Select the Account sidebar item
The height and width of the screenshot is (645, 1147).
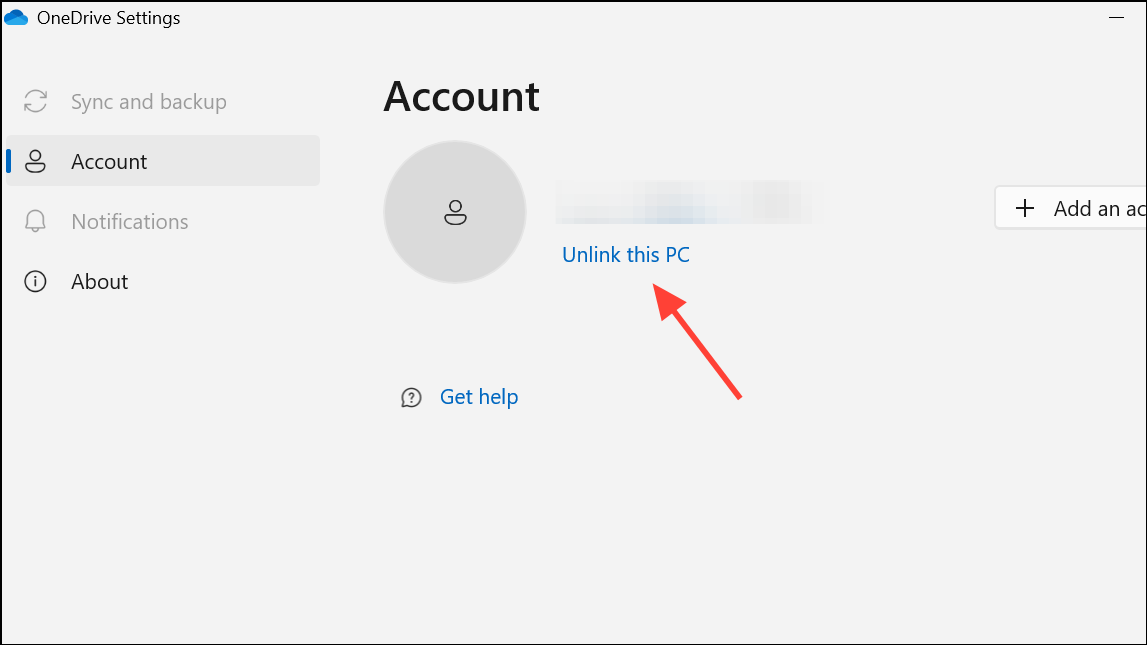point(162,161)
